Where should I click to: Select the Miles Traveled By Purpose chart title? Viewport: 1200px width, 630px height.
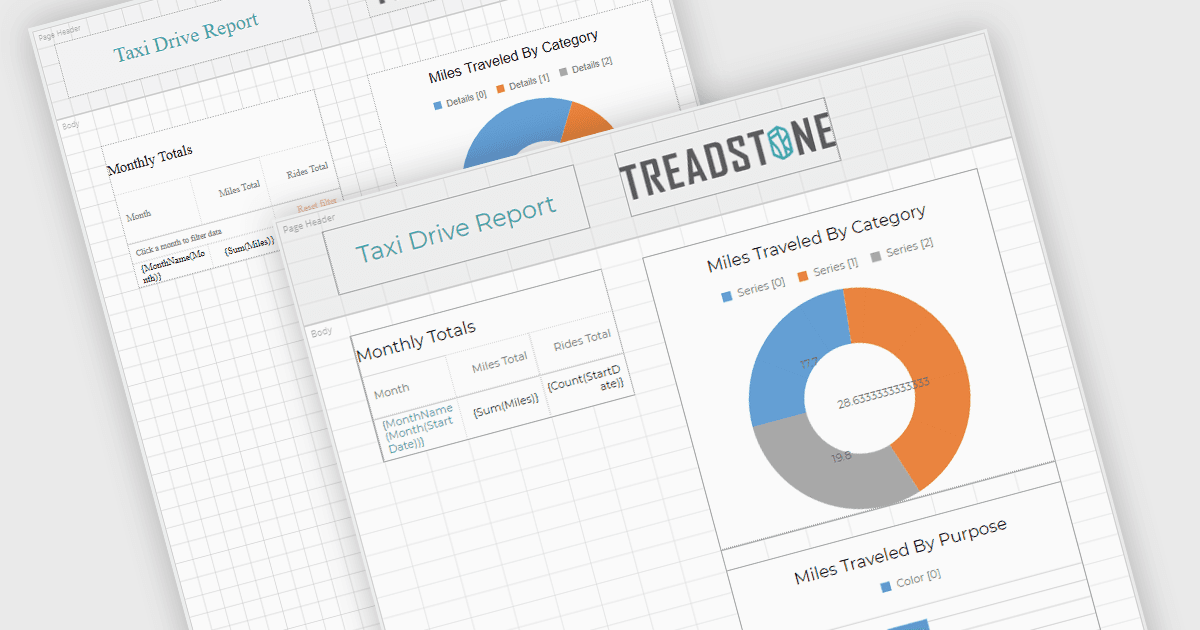900,550
